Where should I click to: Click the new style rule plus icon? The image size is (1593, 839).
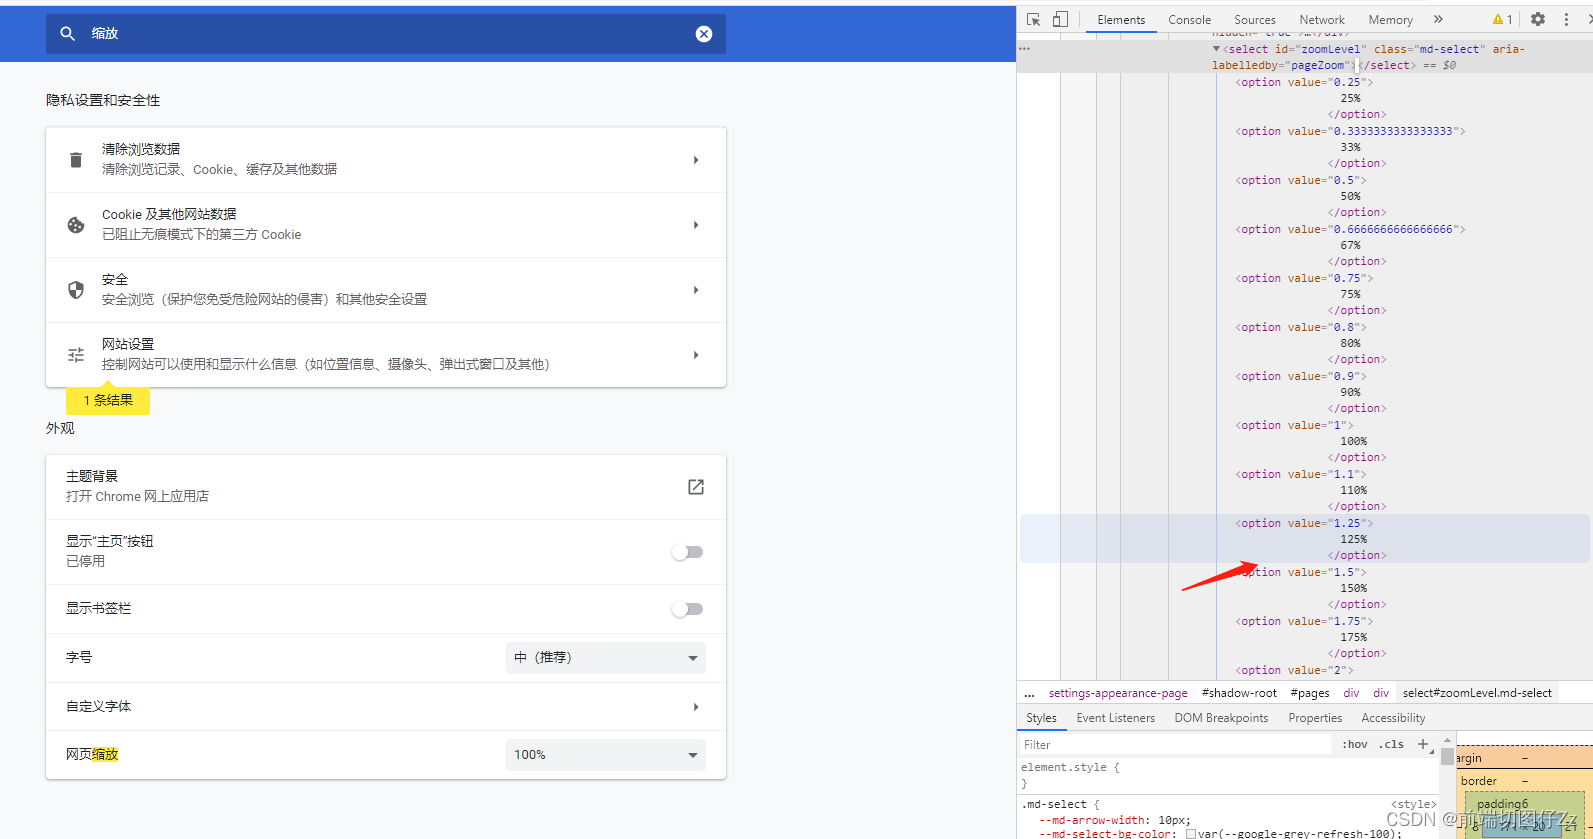[1423, 744]
